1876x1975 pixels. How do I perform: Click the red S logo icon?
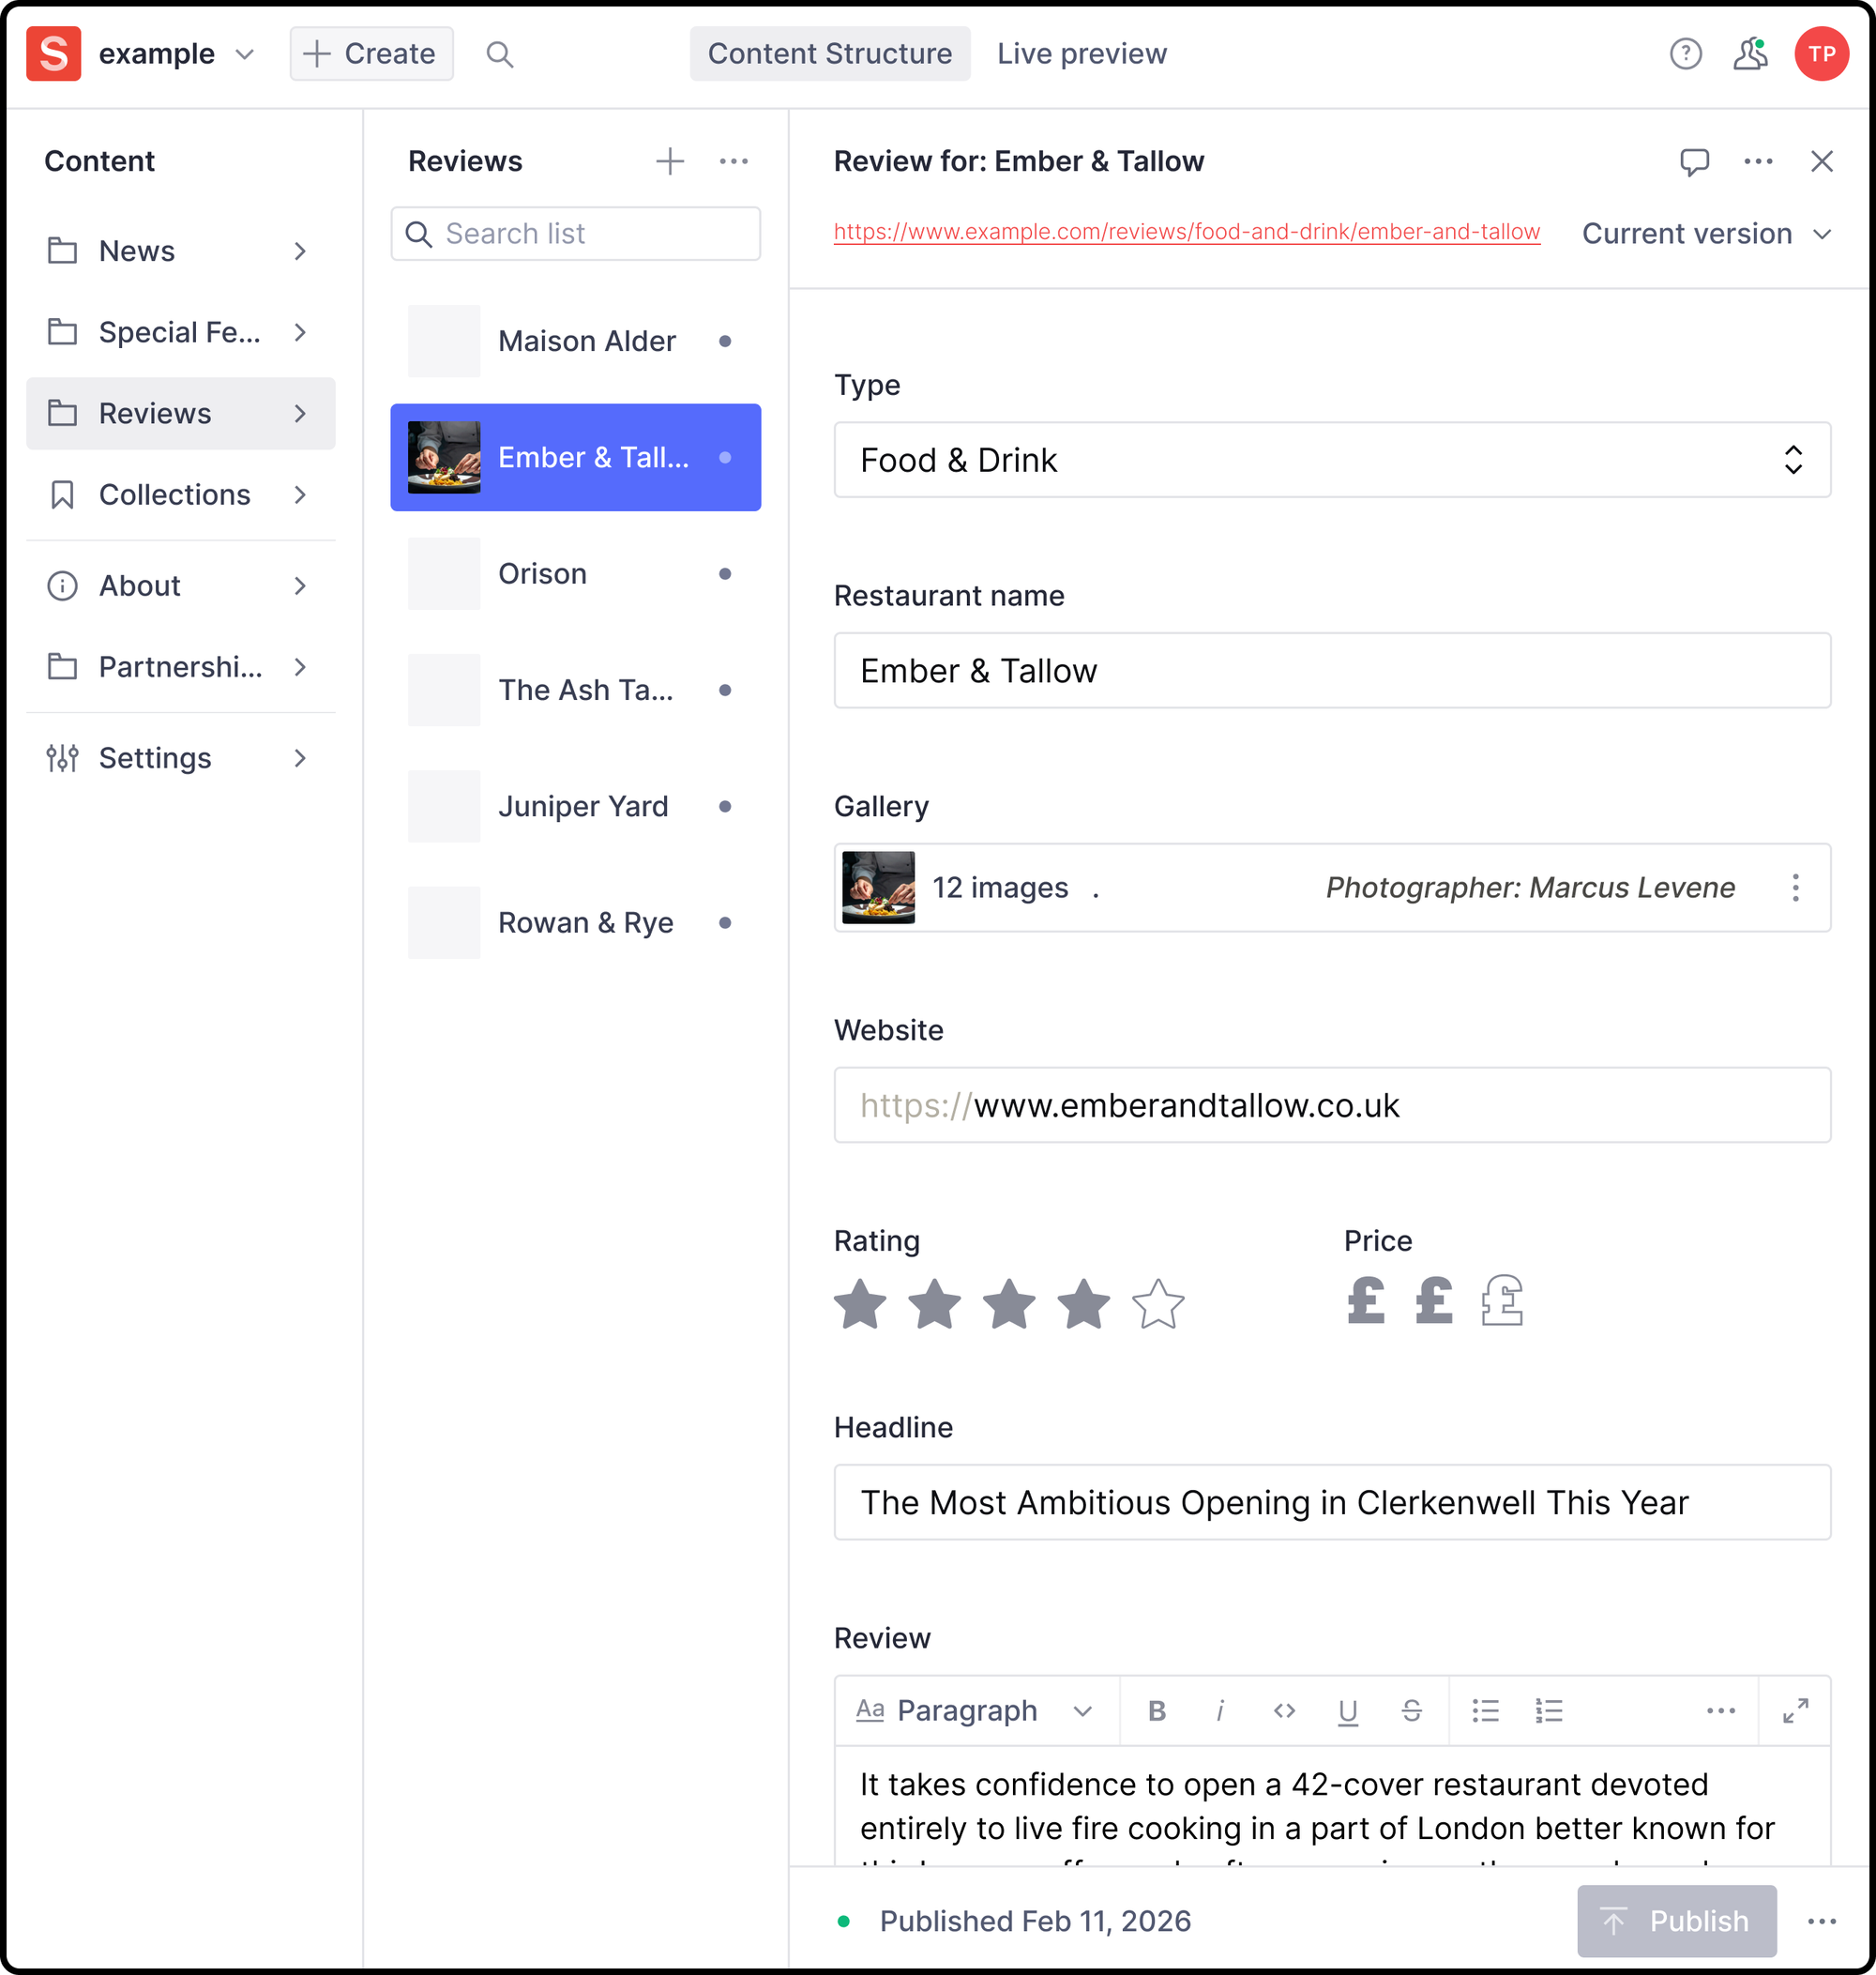53,54
